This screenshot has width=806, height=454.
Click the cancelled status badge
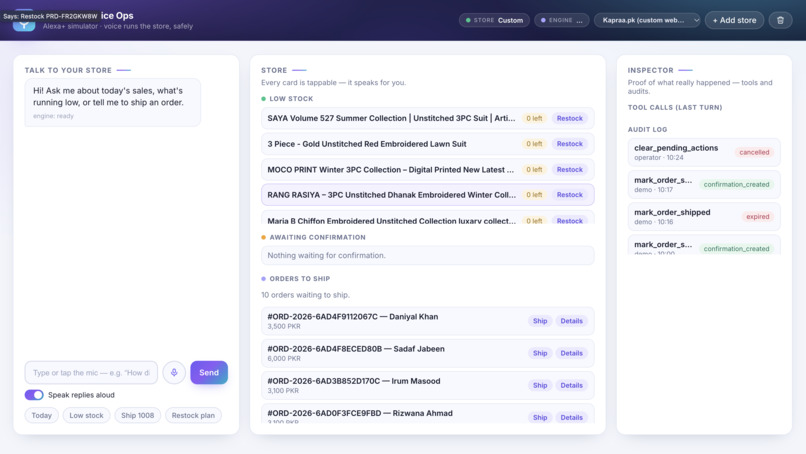(x=754, y=152)
